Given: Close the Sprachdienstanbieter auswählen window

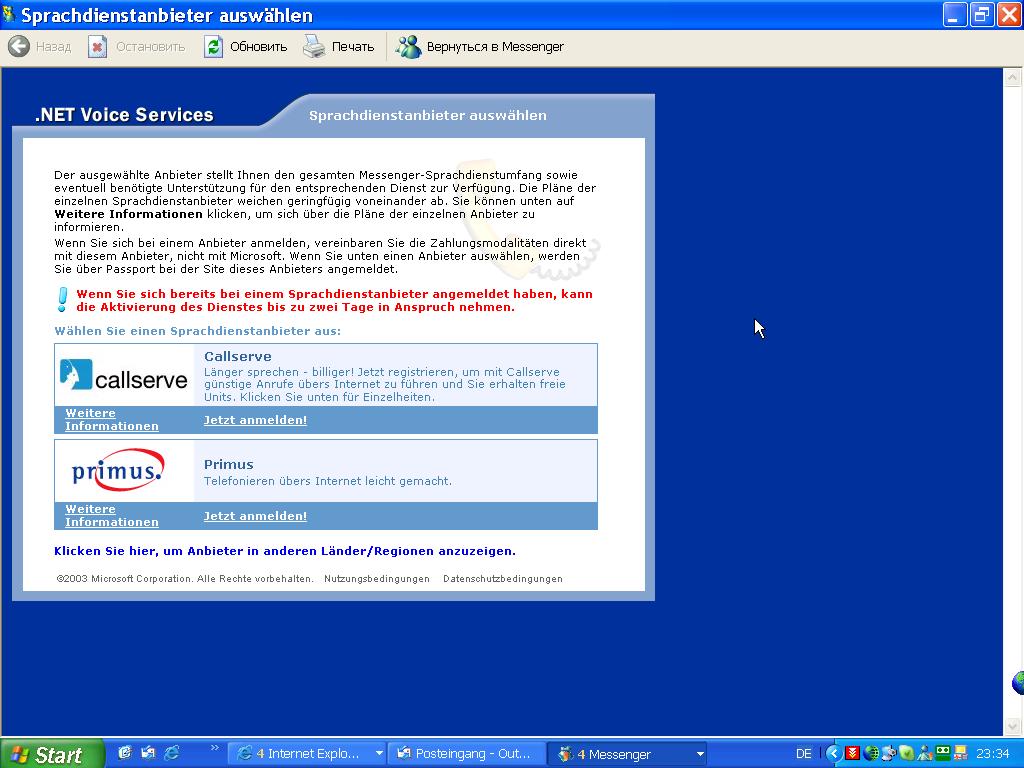Looking at the screenshot, I should 1009,15.
